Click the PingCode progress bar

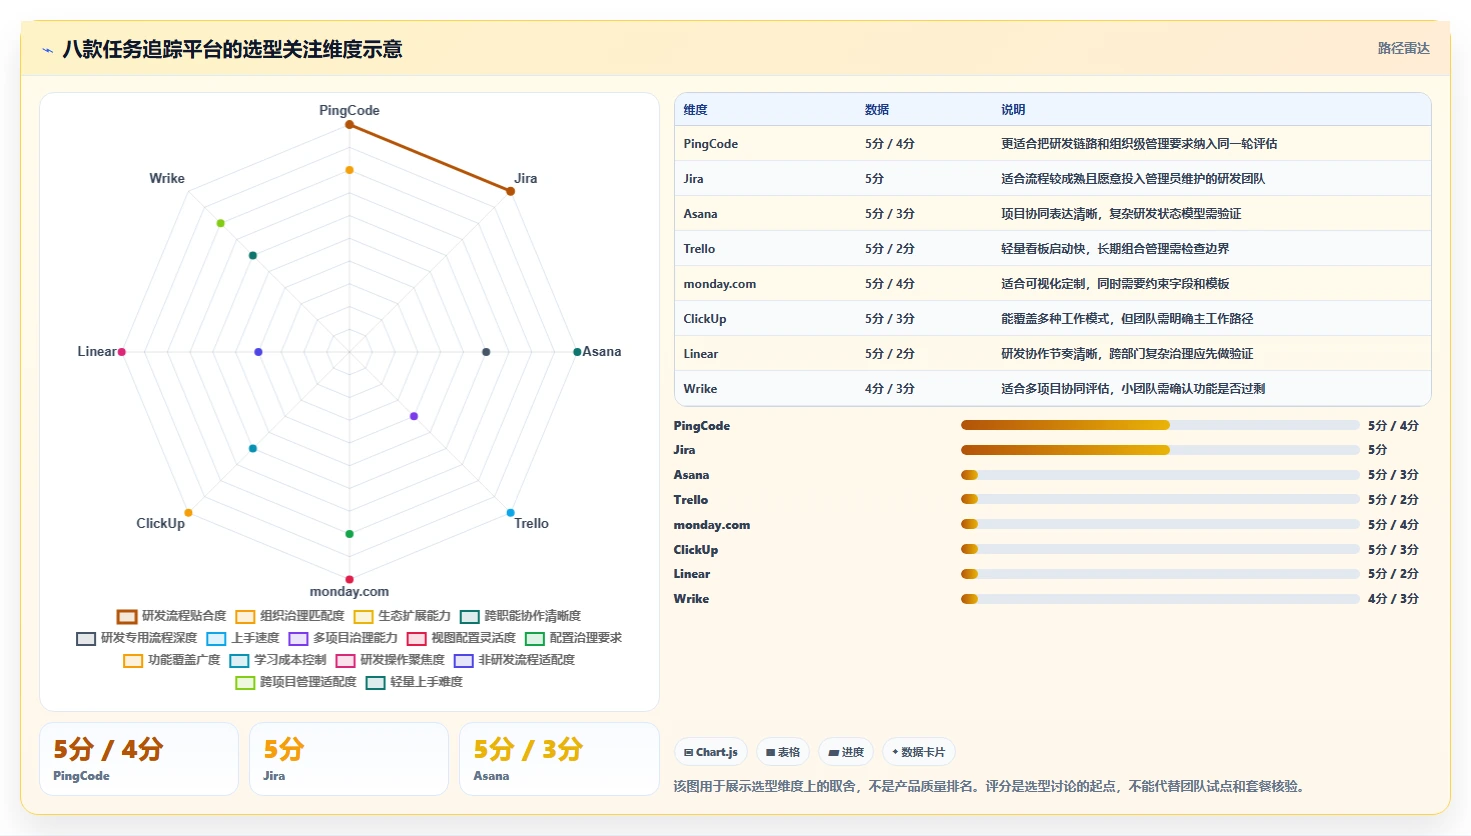pyautogui.click(x=1160, y=425)
